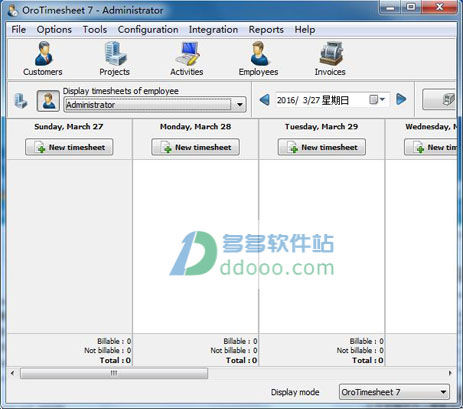Go to next date with right arrow
463x409 pixels.
point(401,99)
